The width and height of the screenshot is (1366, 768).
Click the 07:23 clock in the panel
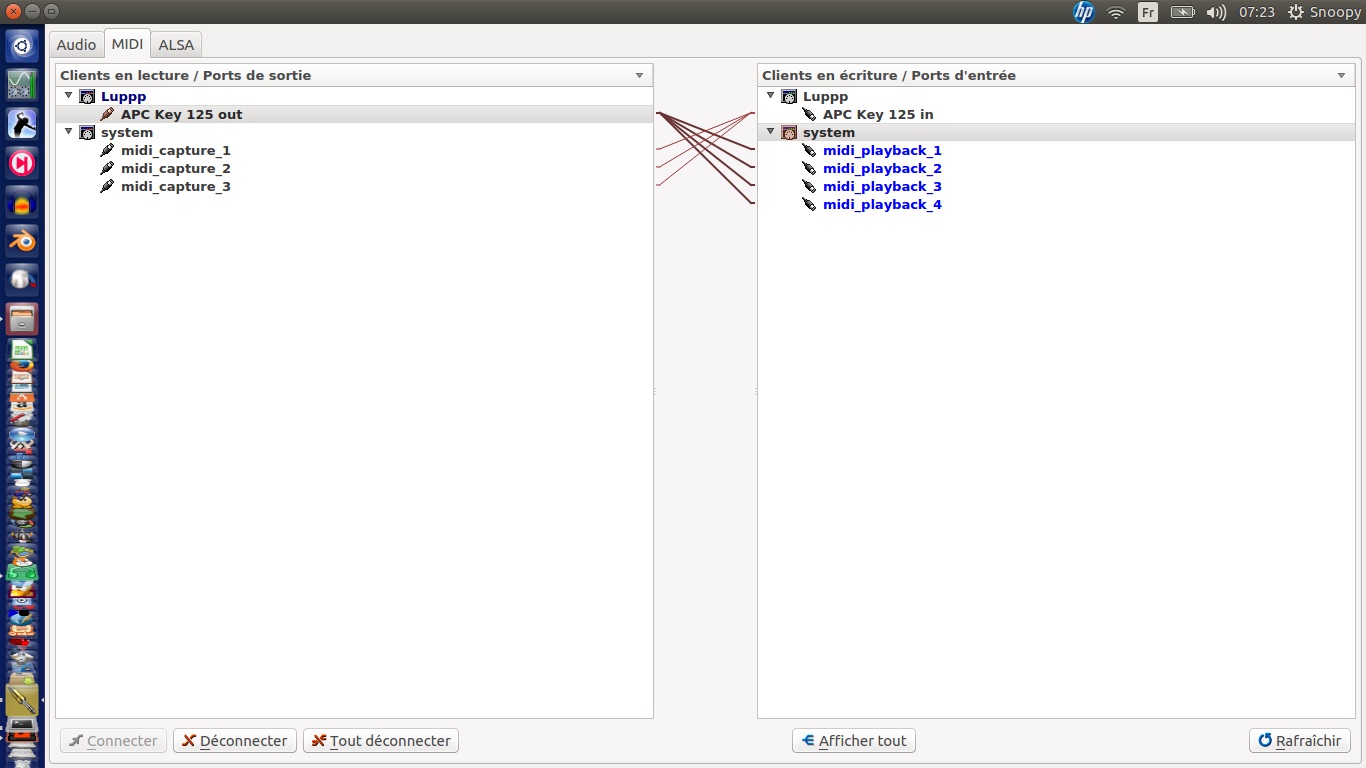(x=1256, y=12)
